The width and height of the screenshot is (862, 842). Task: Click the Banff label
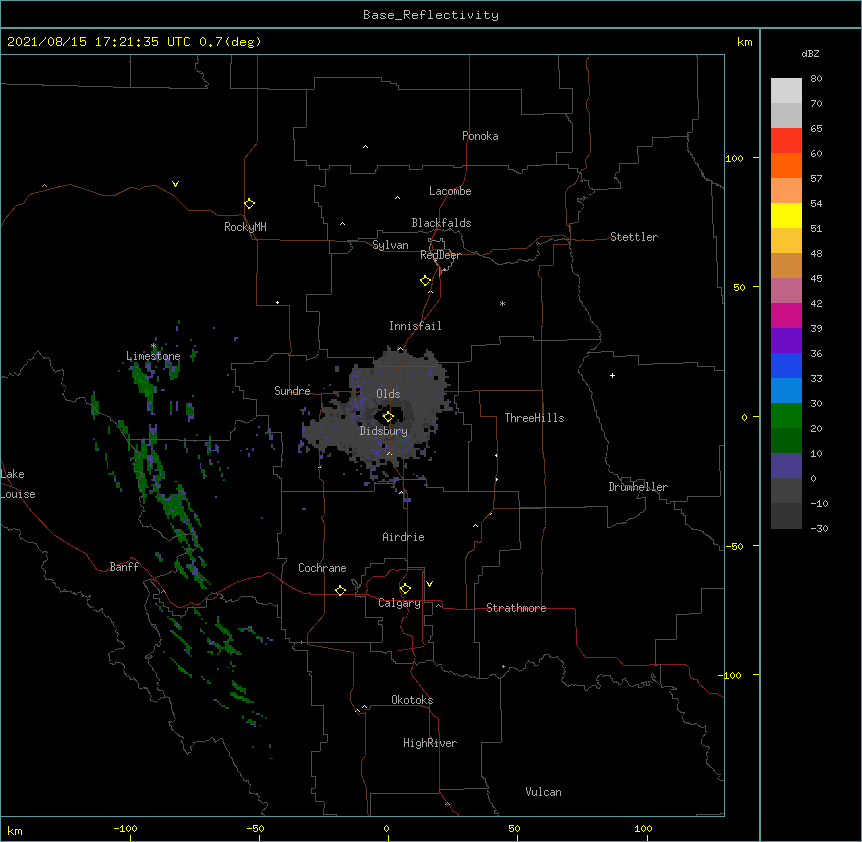(124, 567)
